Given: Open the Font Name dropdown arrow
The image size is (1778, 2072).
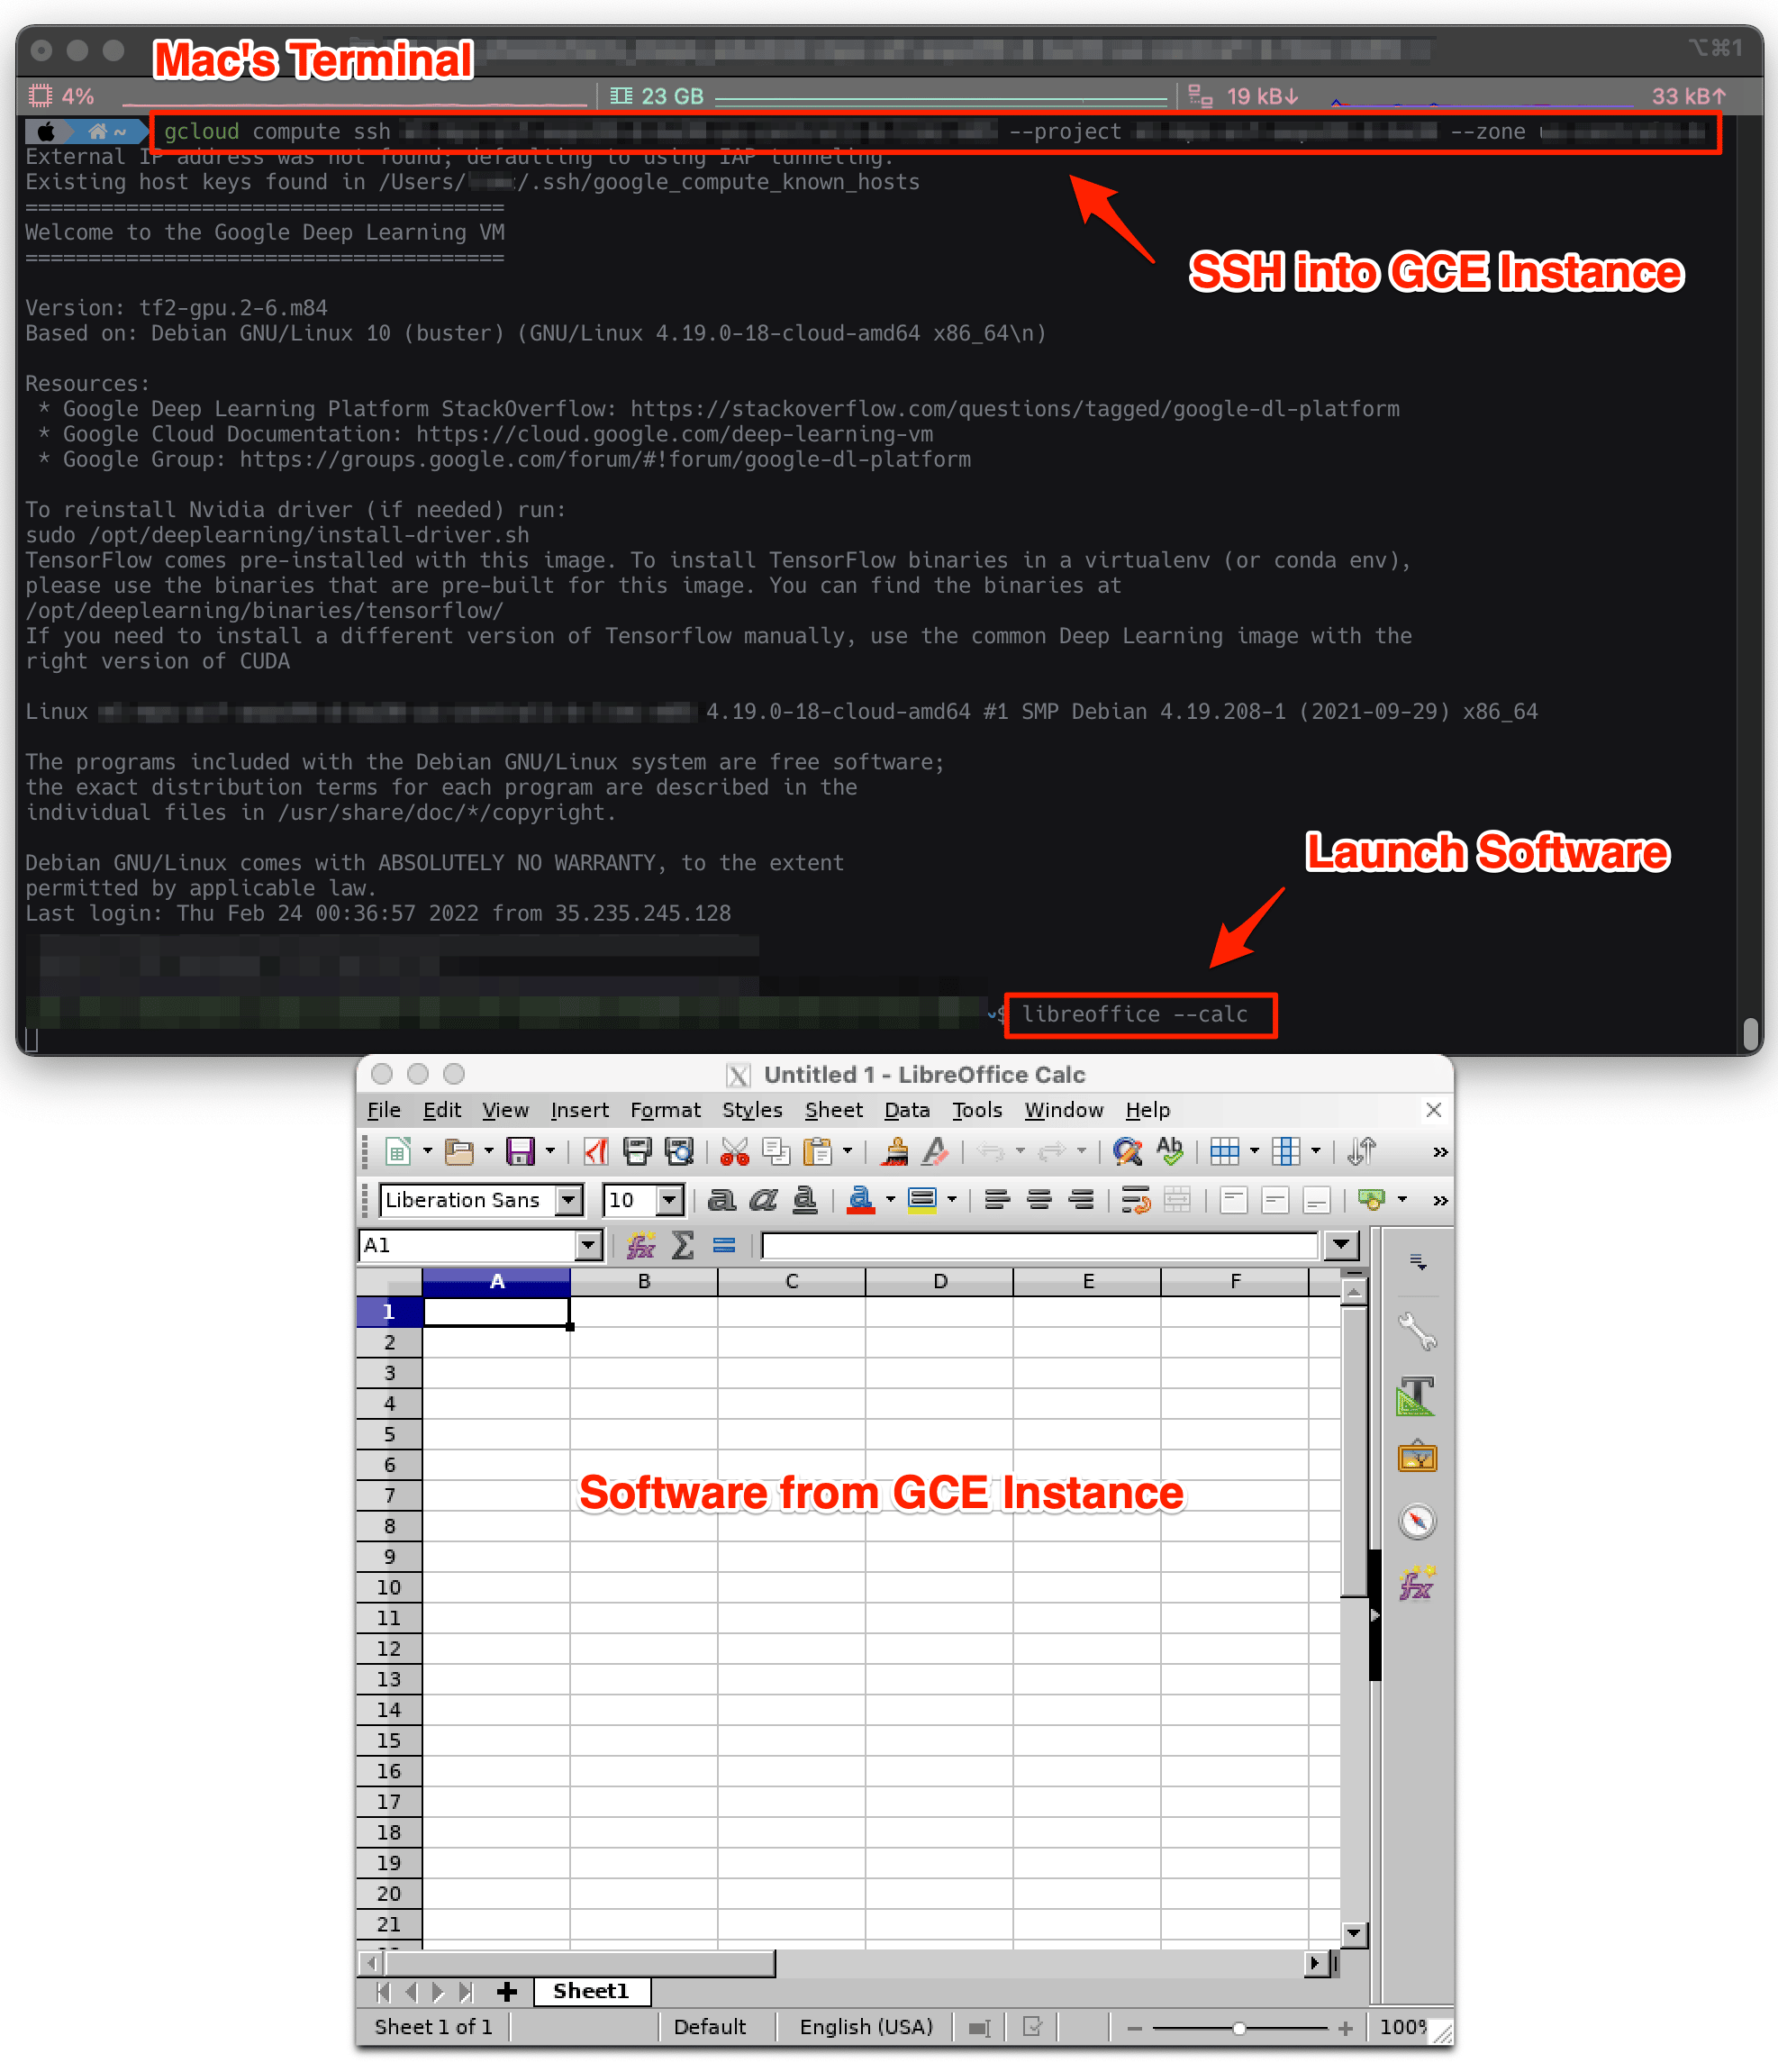Looking at the screenshot, I should [569, 1199].
